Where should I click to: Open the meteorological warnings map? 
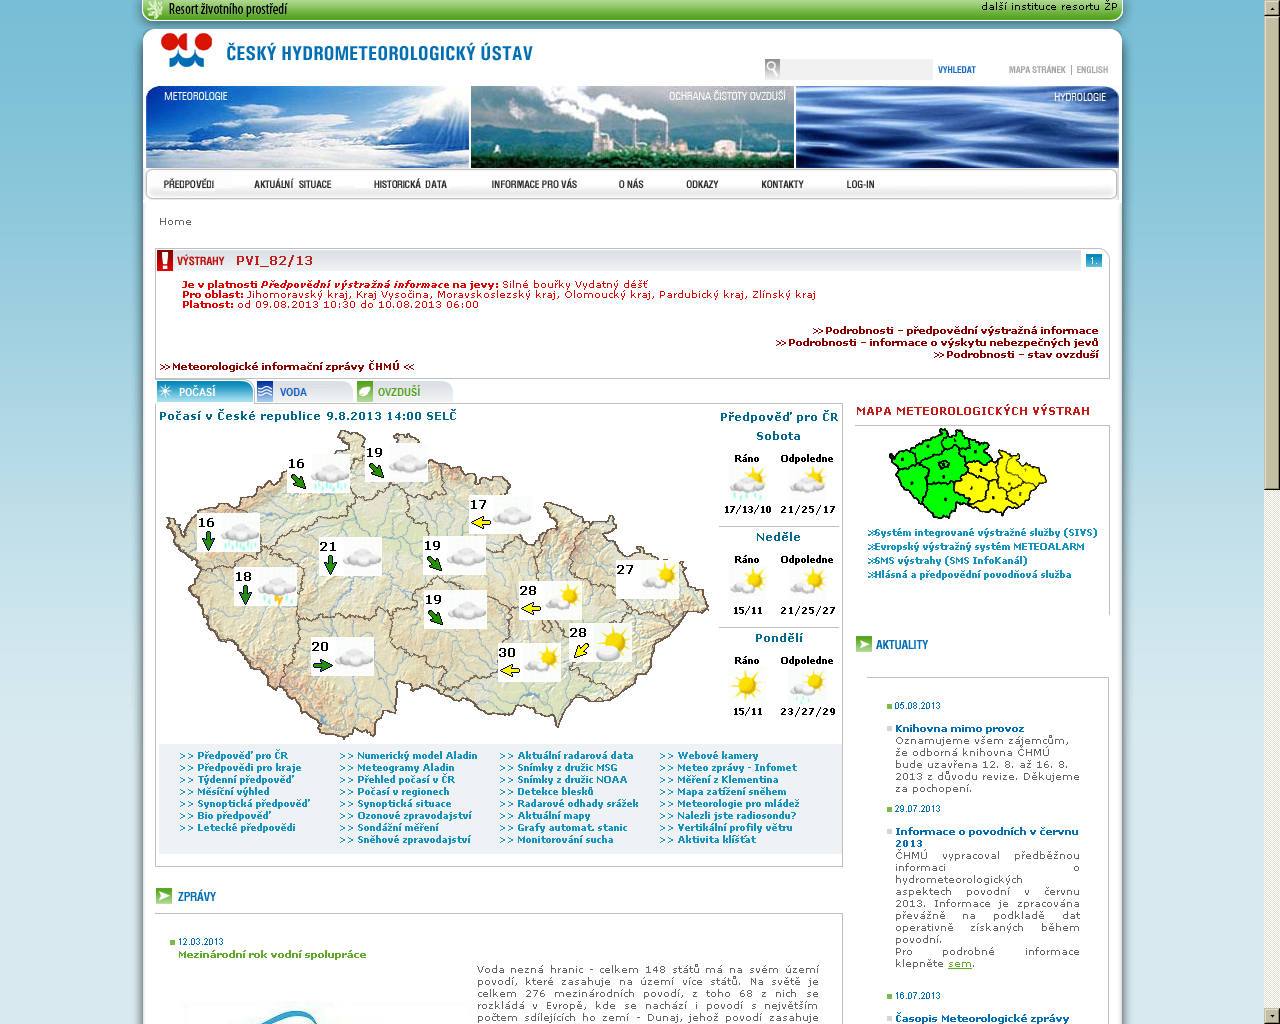point(967,473)
